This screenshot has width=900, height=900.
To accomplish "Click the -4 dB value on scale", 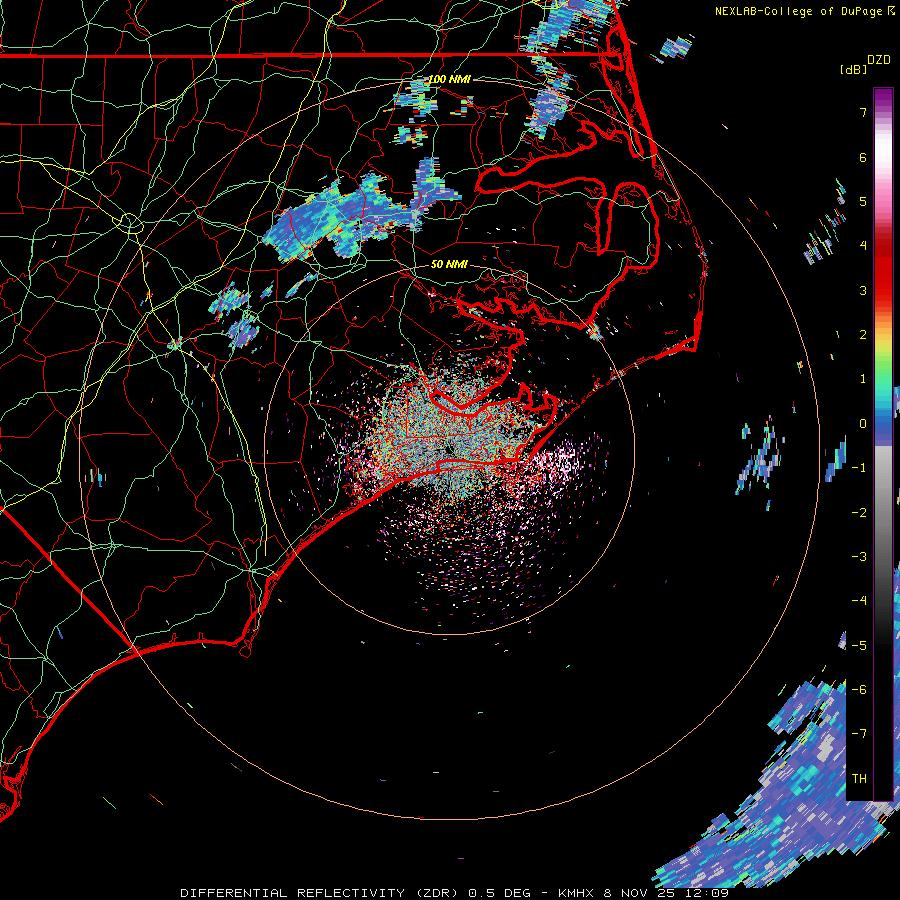I will tap(859, 601).
